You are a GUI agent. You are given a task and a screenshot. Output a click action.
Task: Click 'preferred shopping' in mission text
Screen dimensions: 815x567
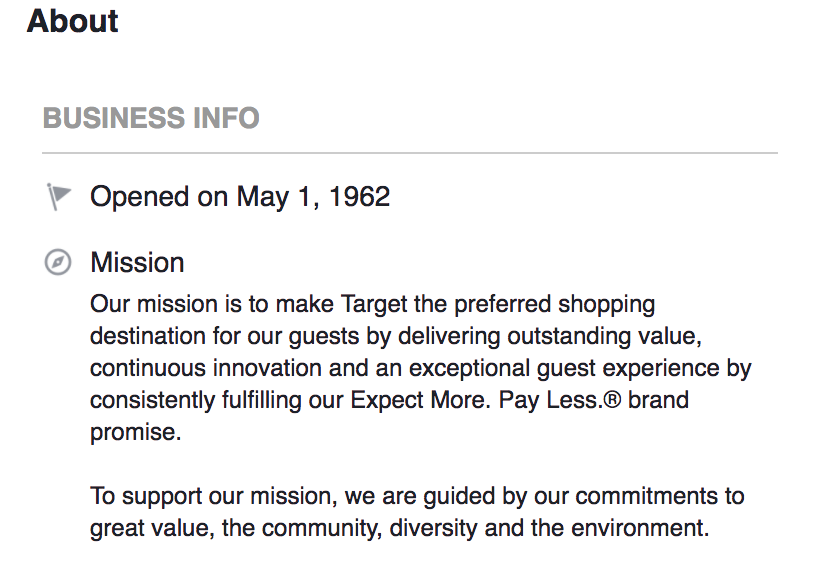coord(555,305)
